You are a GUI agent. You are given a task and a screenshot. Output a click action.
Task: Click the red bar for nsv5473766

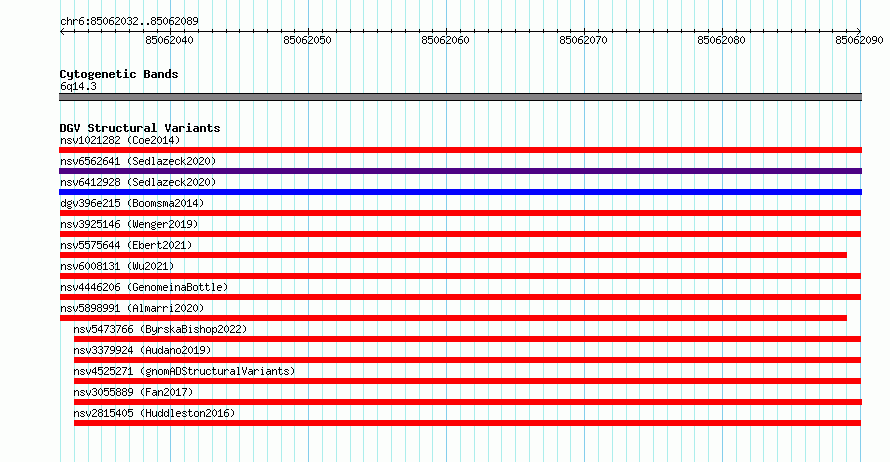click(467, 339)
